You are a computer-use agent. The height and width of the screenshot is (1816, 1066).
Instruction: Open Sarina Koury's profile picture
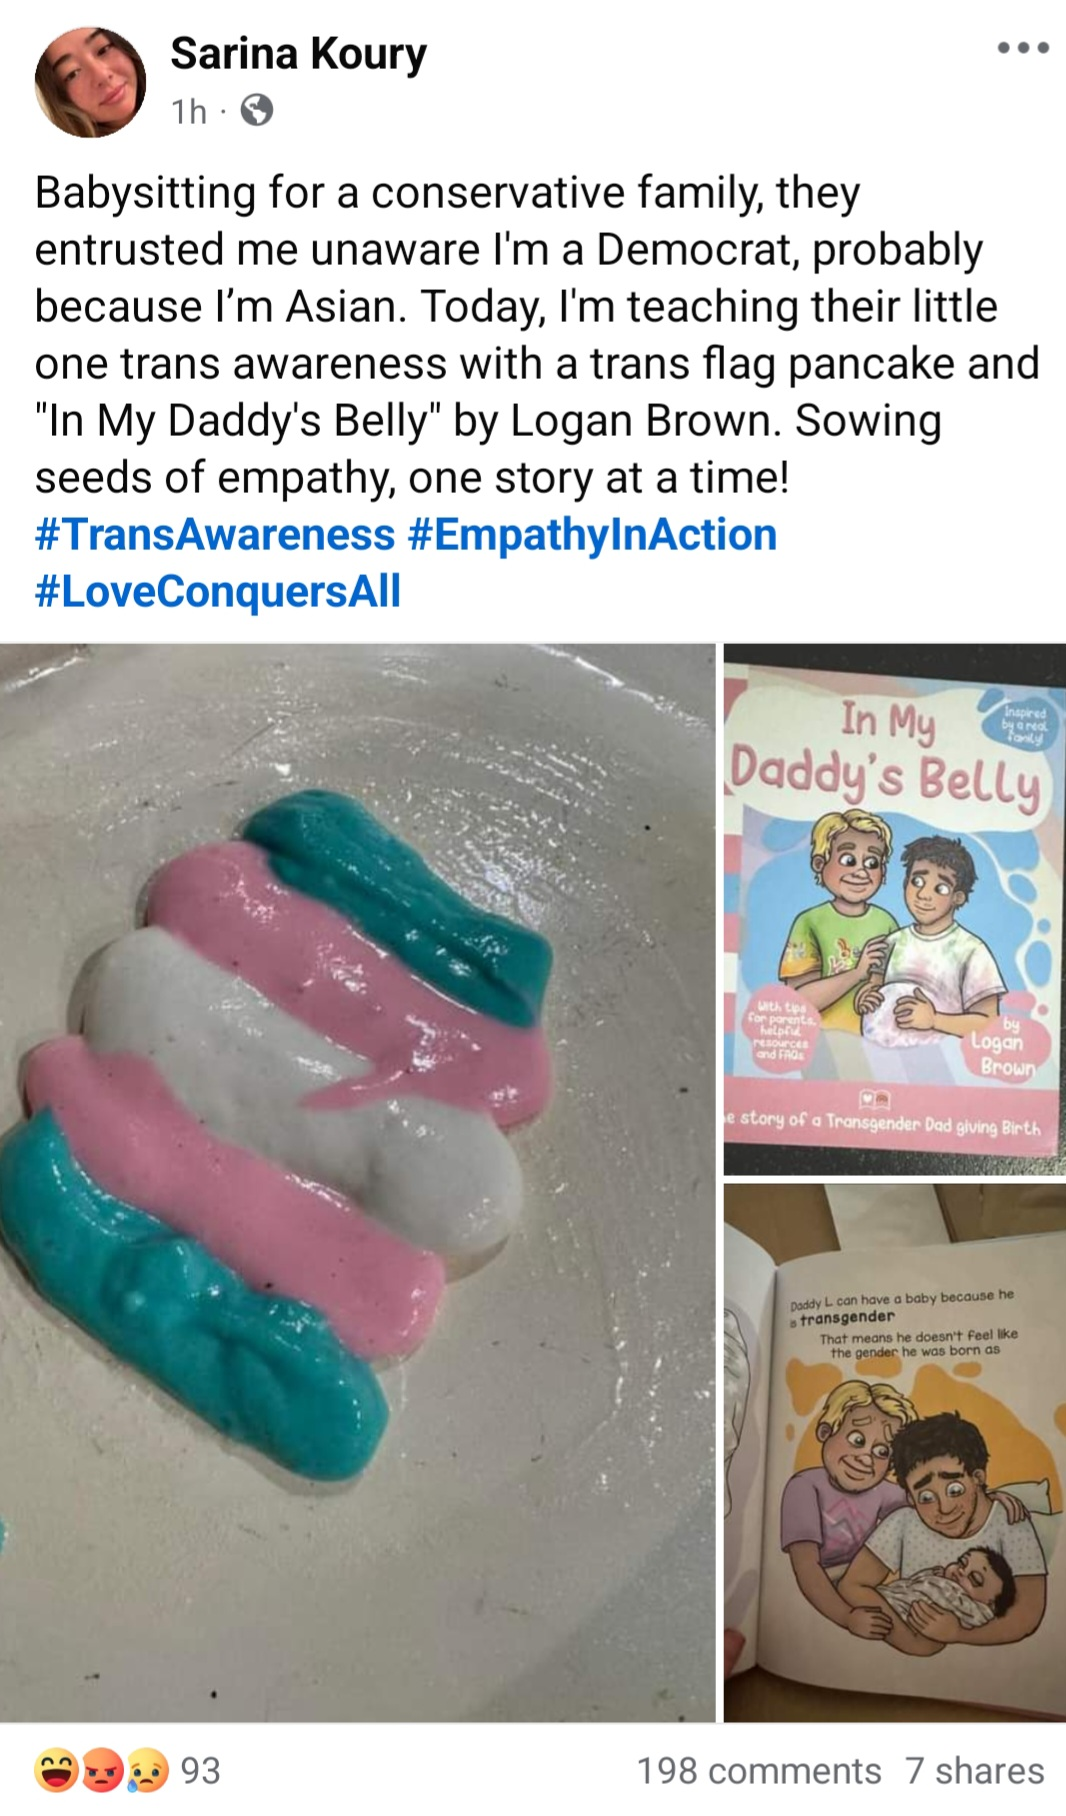click(x=90, y=82)
